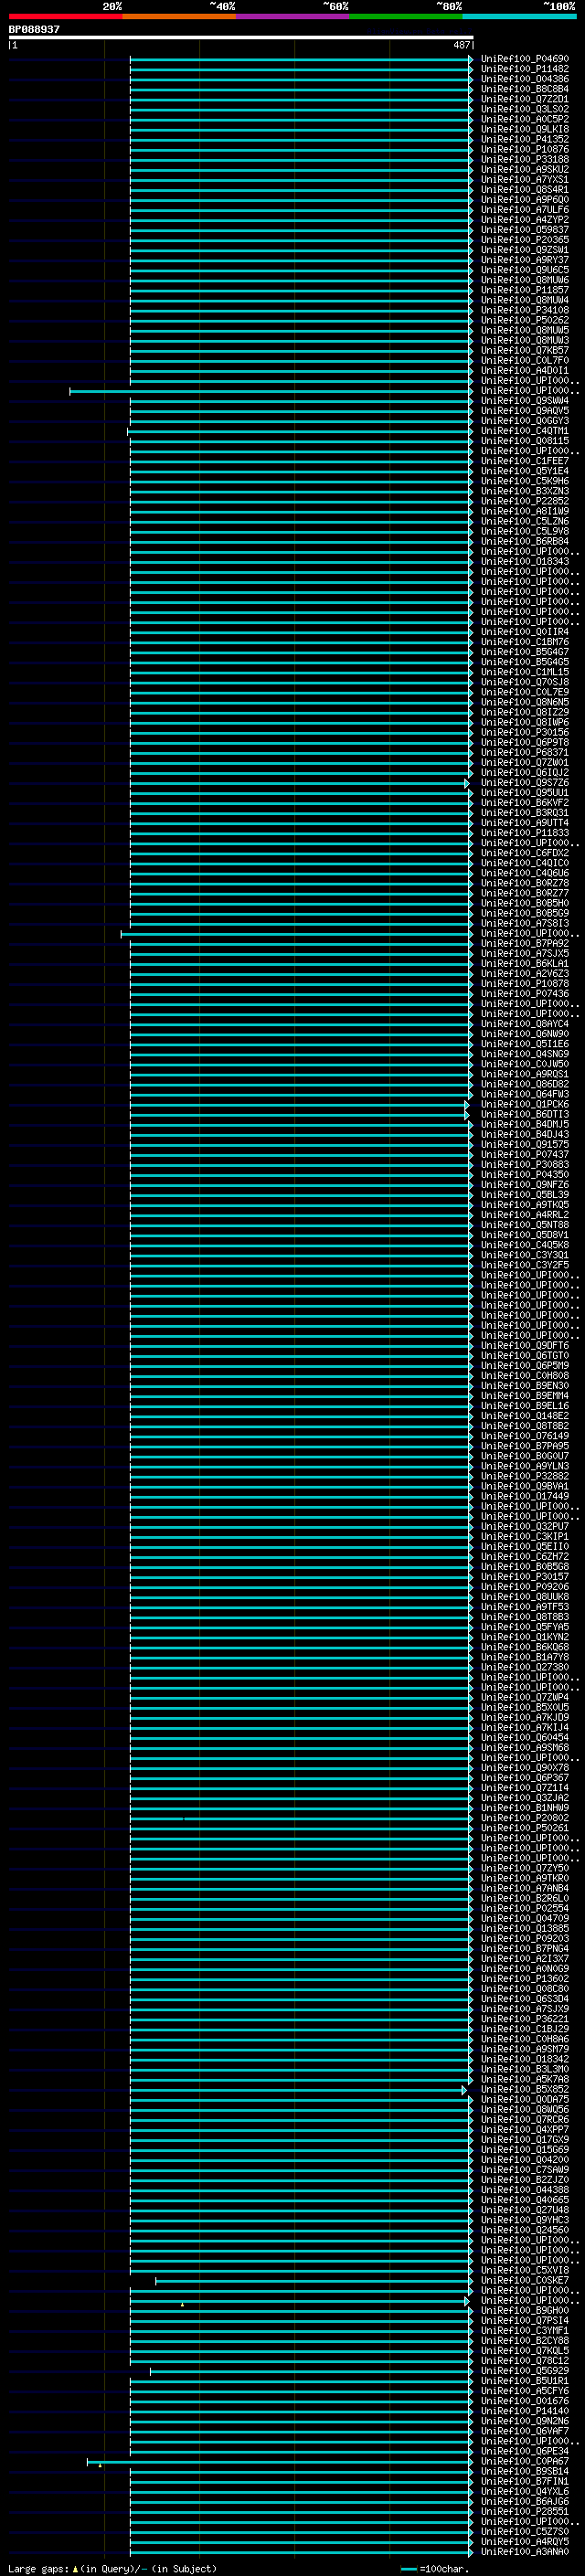
Task: Select hit UniRef100_P30883
Action: pos(524,1164)
